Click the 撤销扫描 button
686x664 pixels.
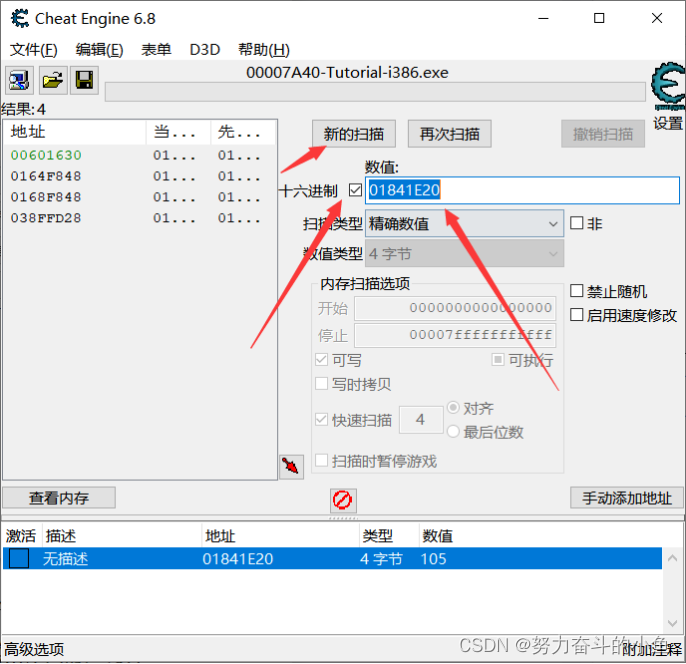603,134
